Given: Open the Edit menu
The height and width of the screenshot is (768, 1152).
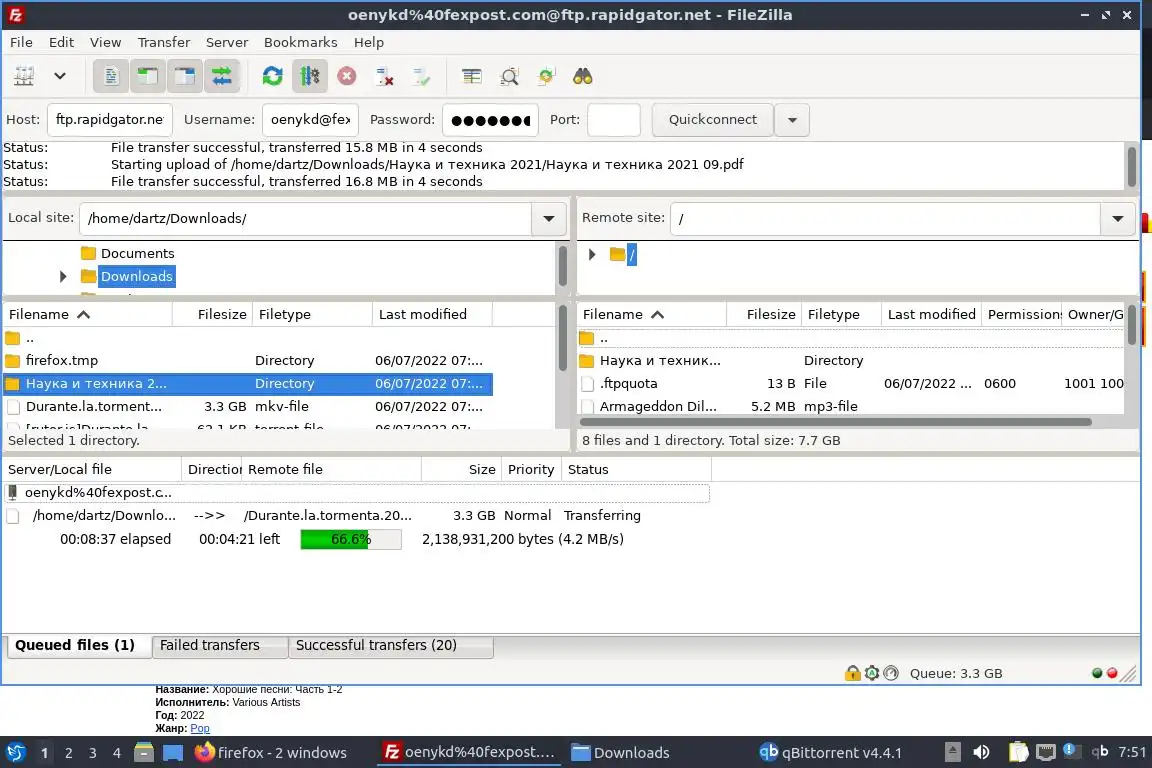Looking at the screenshot, I should [61, 42].
